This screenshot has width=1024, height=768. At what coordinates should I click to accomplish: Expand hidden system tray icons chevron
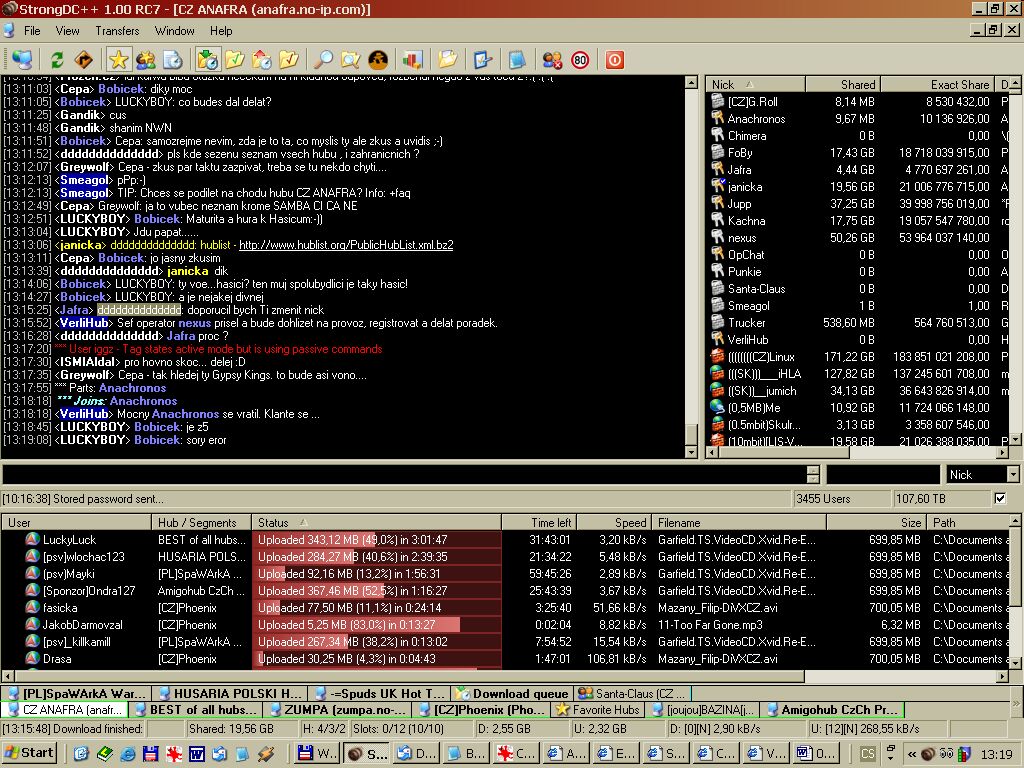(x=912, y=754)
